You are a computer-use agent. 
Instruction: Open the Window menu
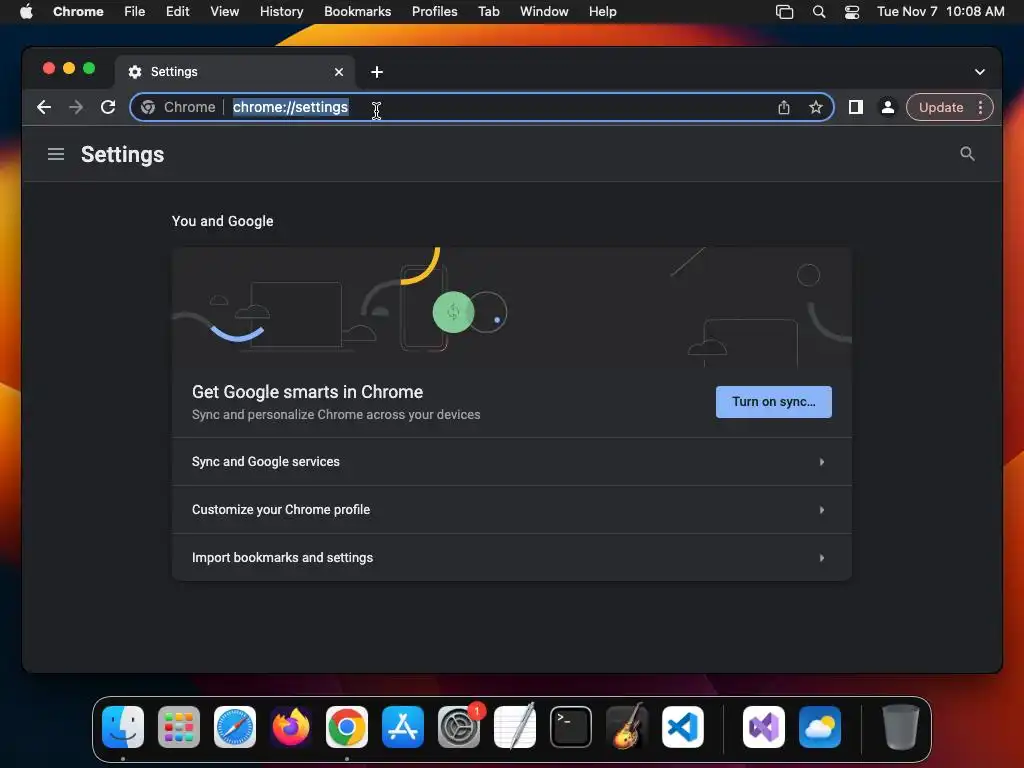click(544, 12)
